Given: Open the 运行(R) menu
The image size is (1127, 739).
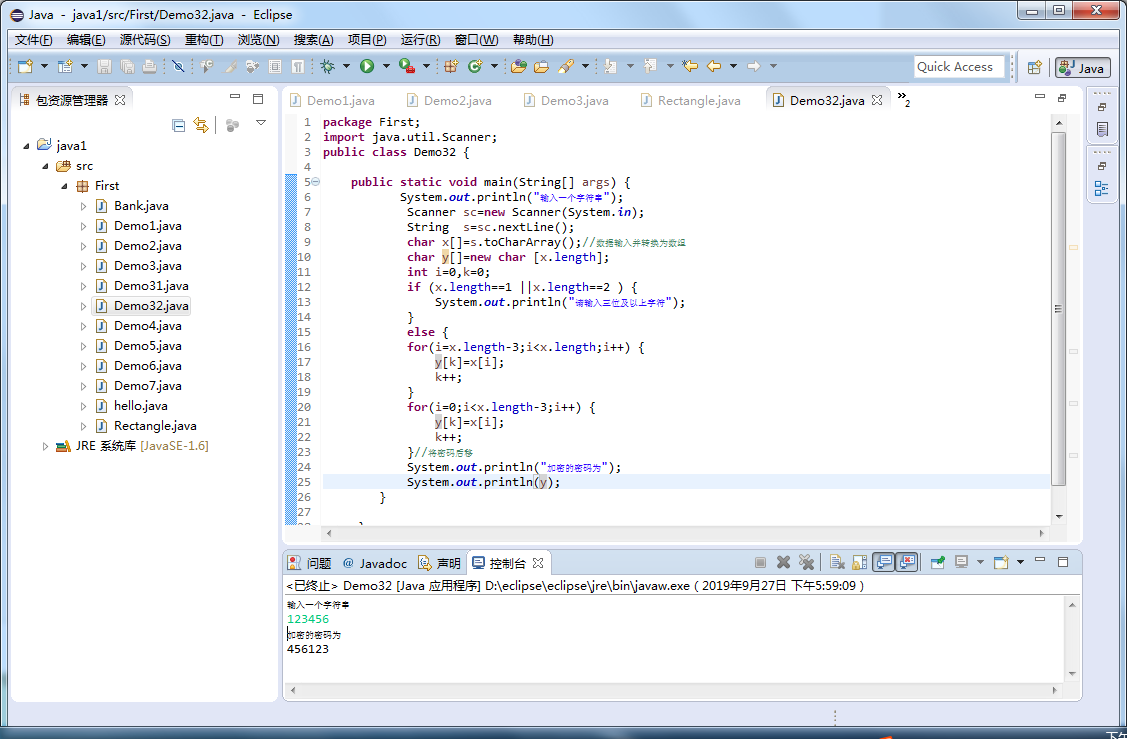Looking at the screenshot, I should (420, 40).
